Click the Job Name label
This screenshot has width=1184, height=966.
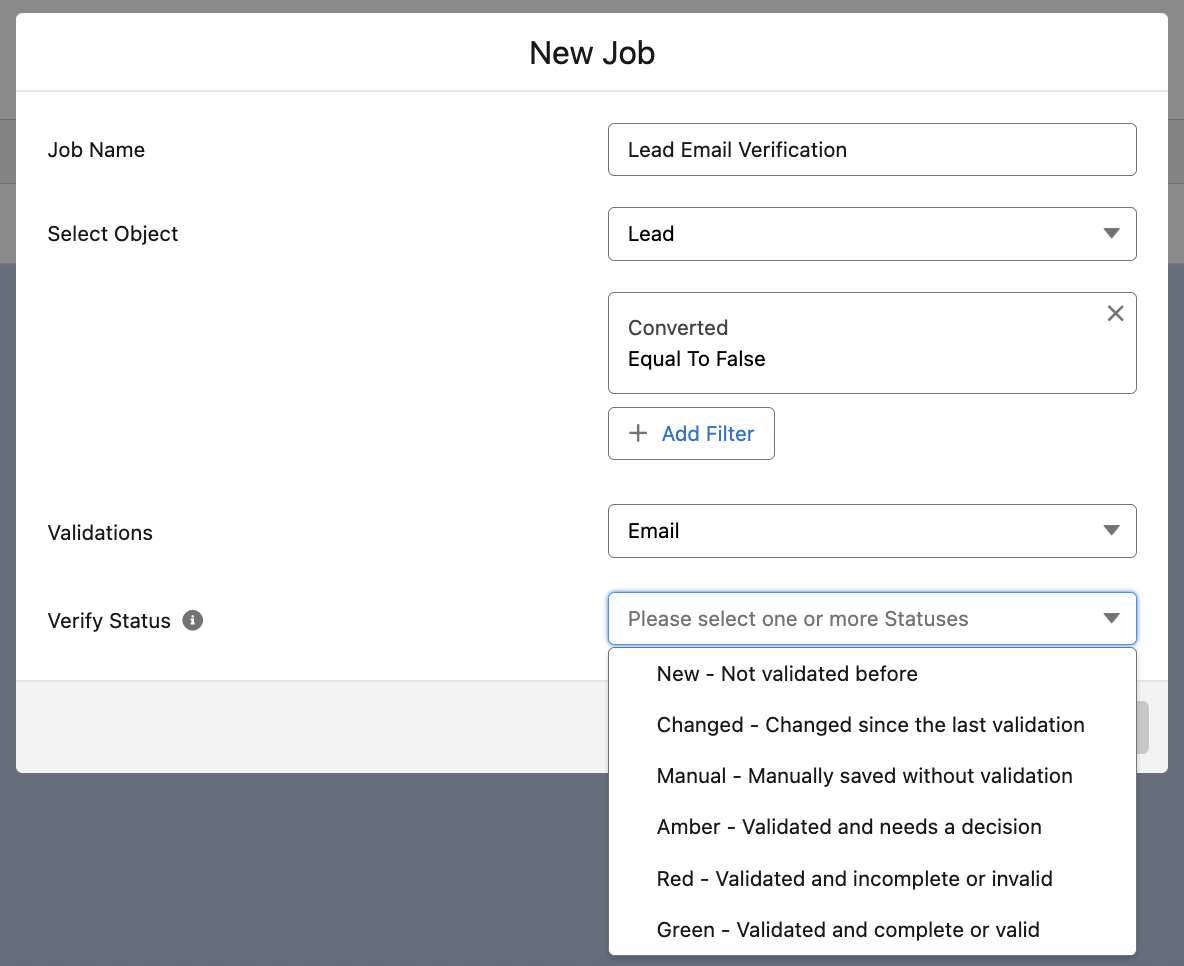coord(96,150)
